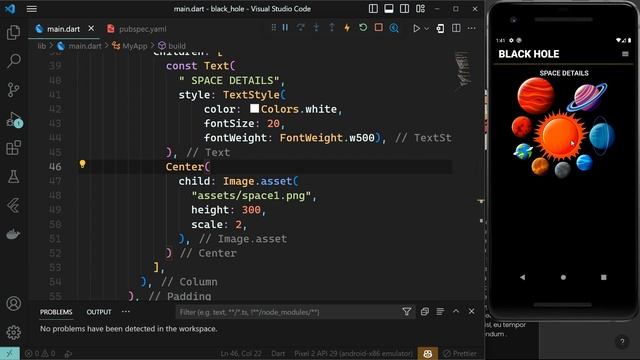This screenshot has height=360, width=640.
Task: Open the problems filter funnel options
Action: coord(407,312)
